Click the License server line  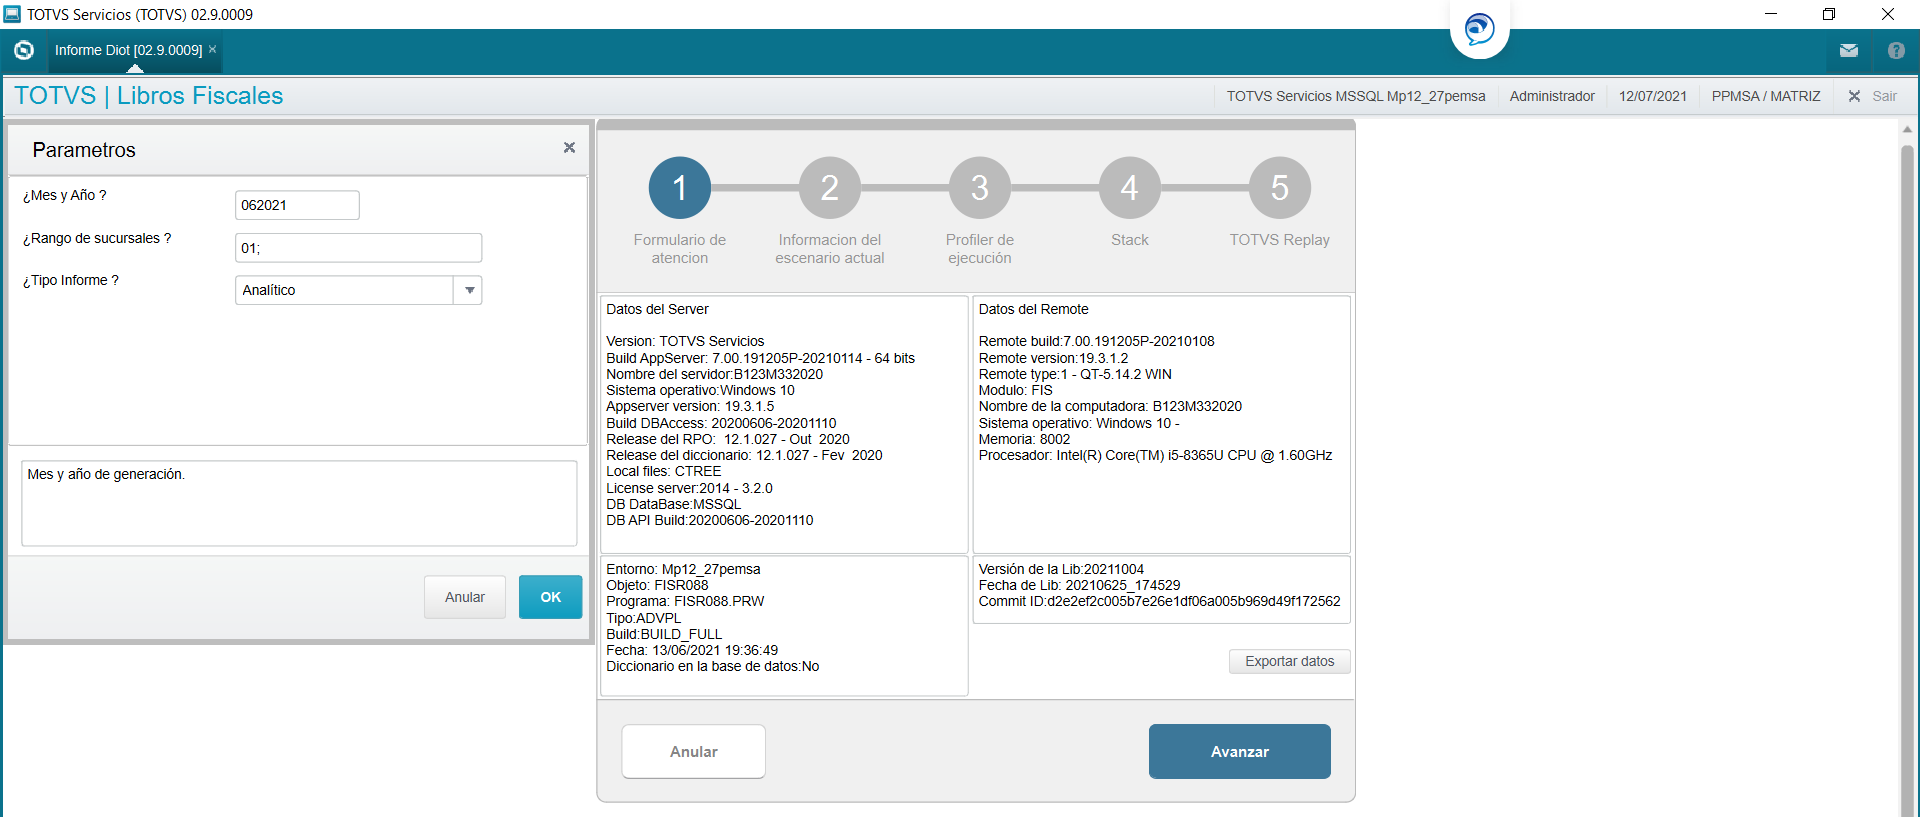pyautogui.click(x=689, y=488)
